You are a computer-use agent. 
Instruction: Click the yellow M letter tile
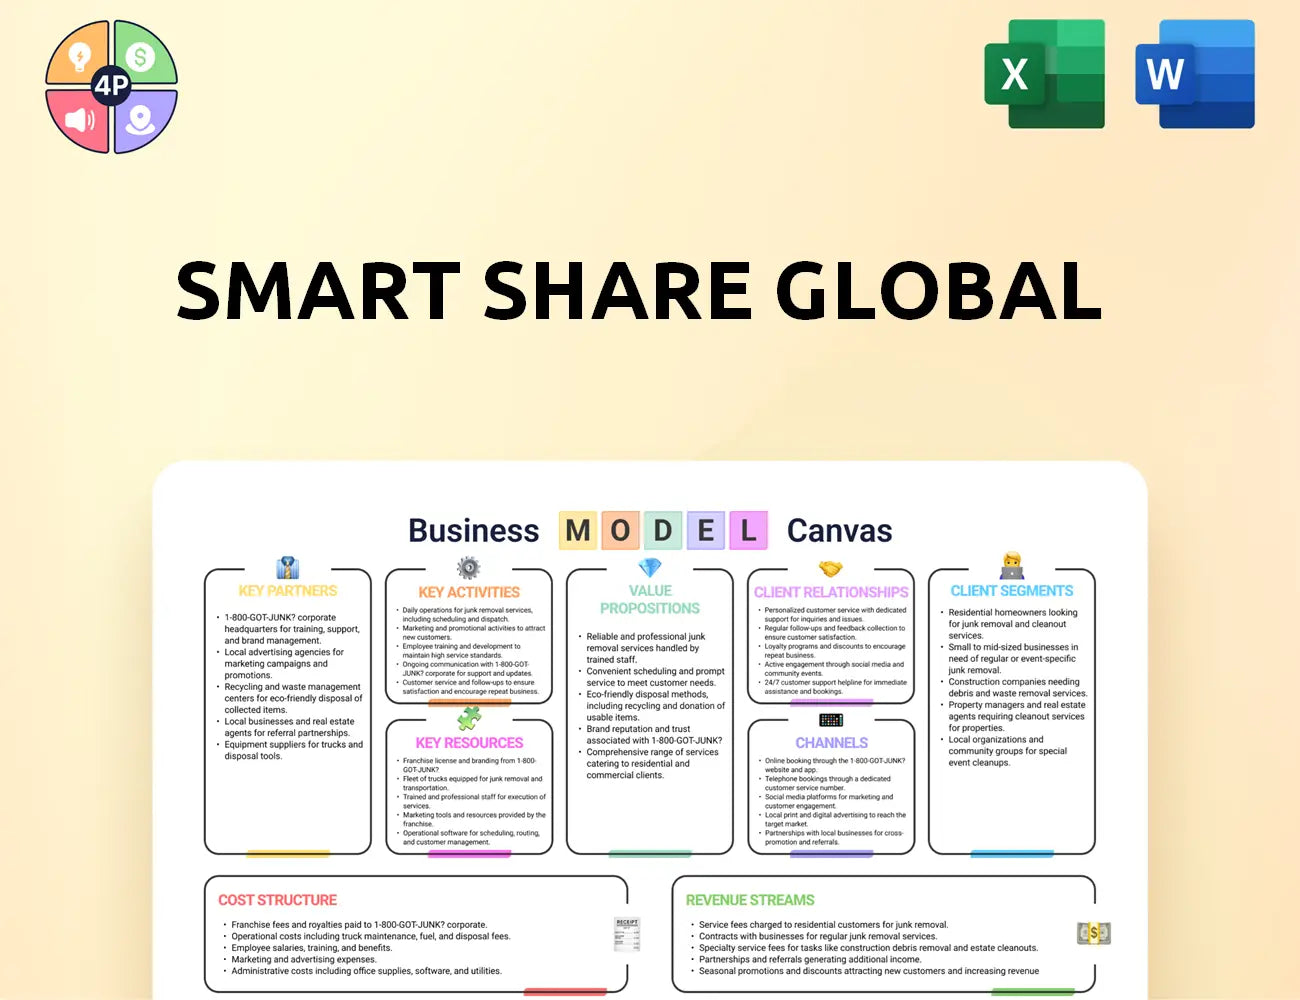(578, 530)
